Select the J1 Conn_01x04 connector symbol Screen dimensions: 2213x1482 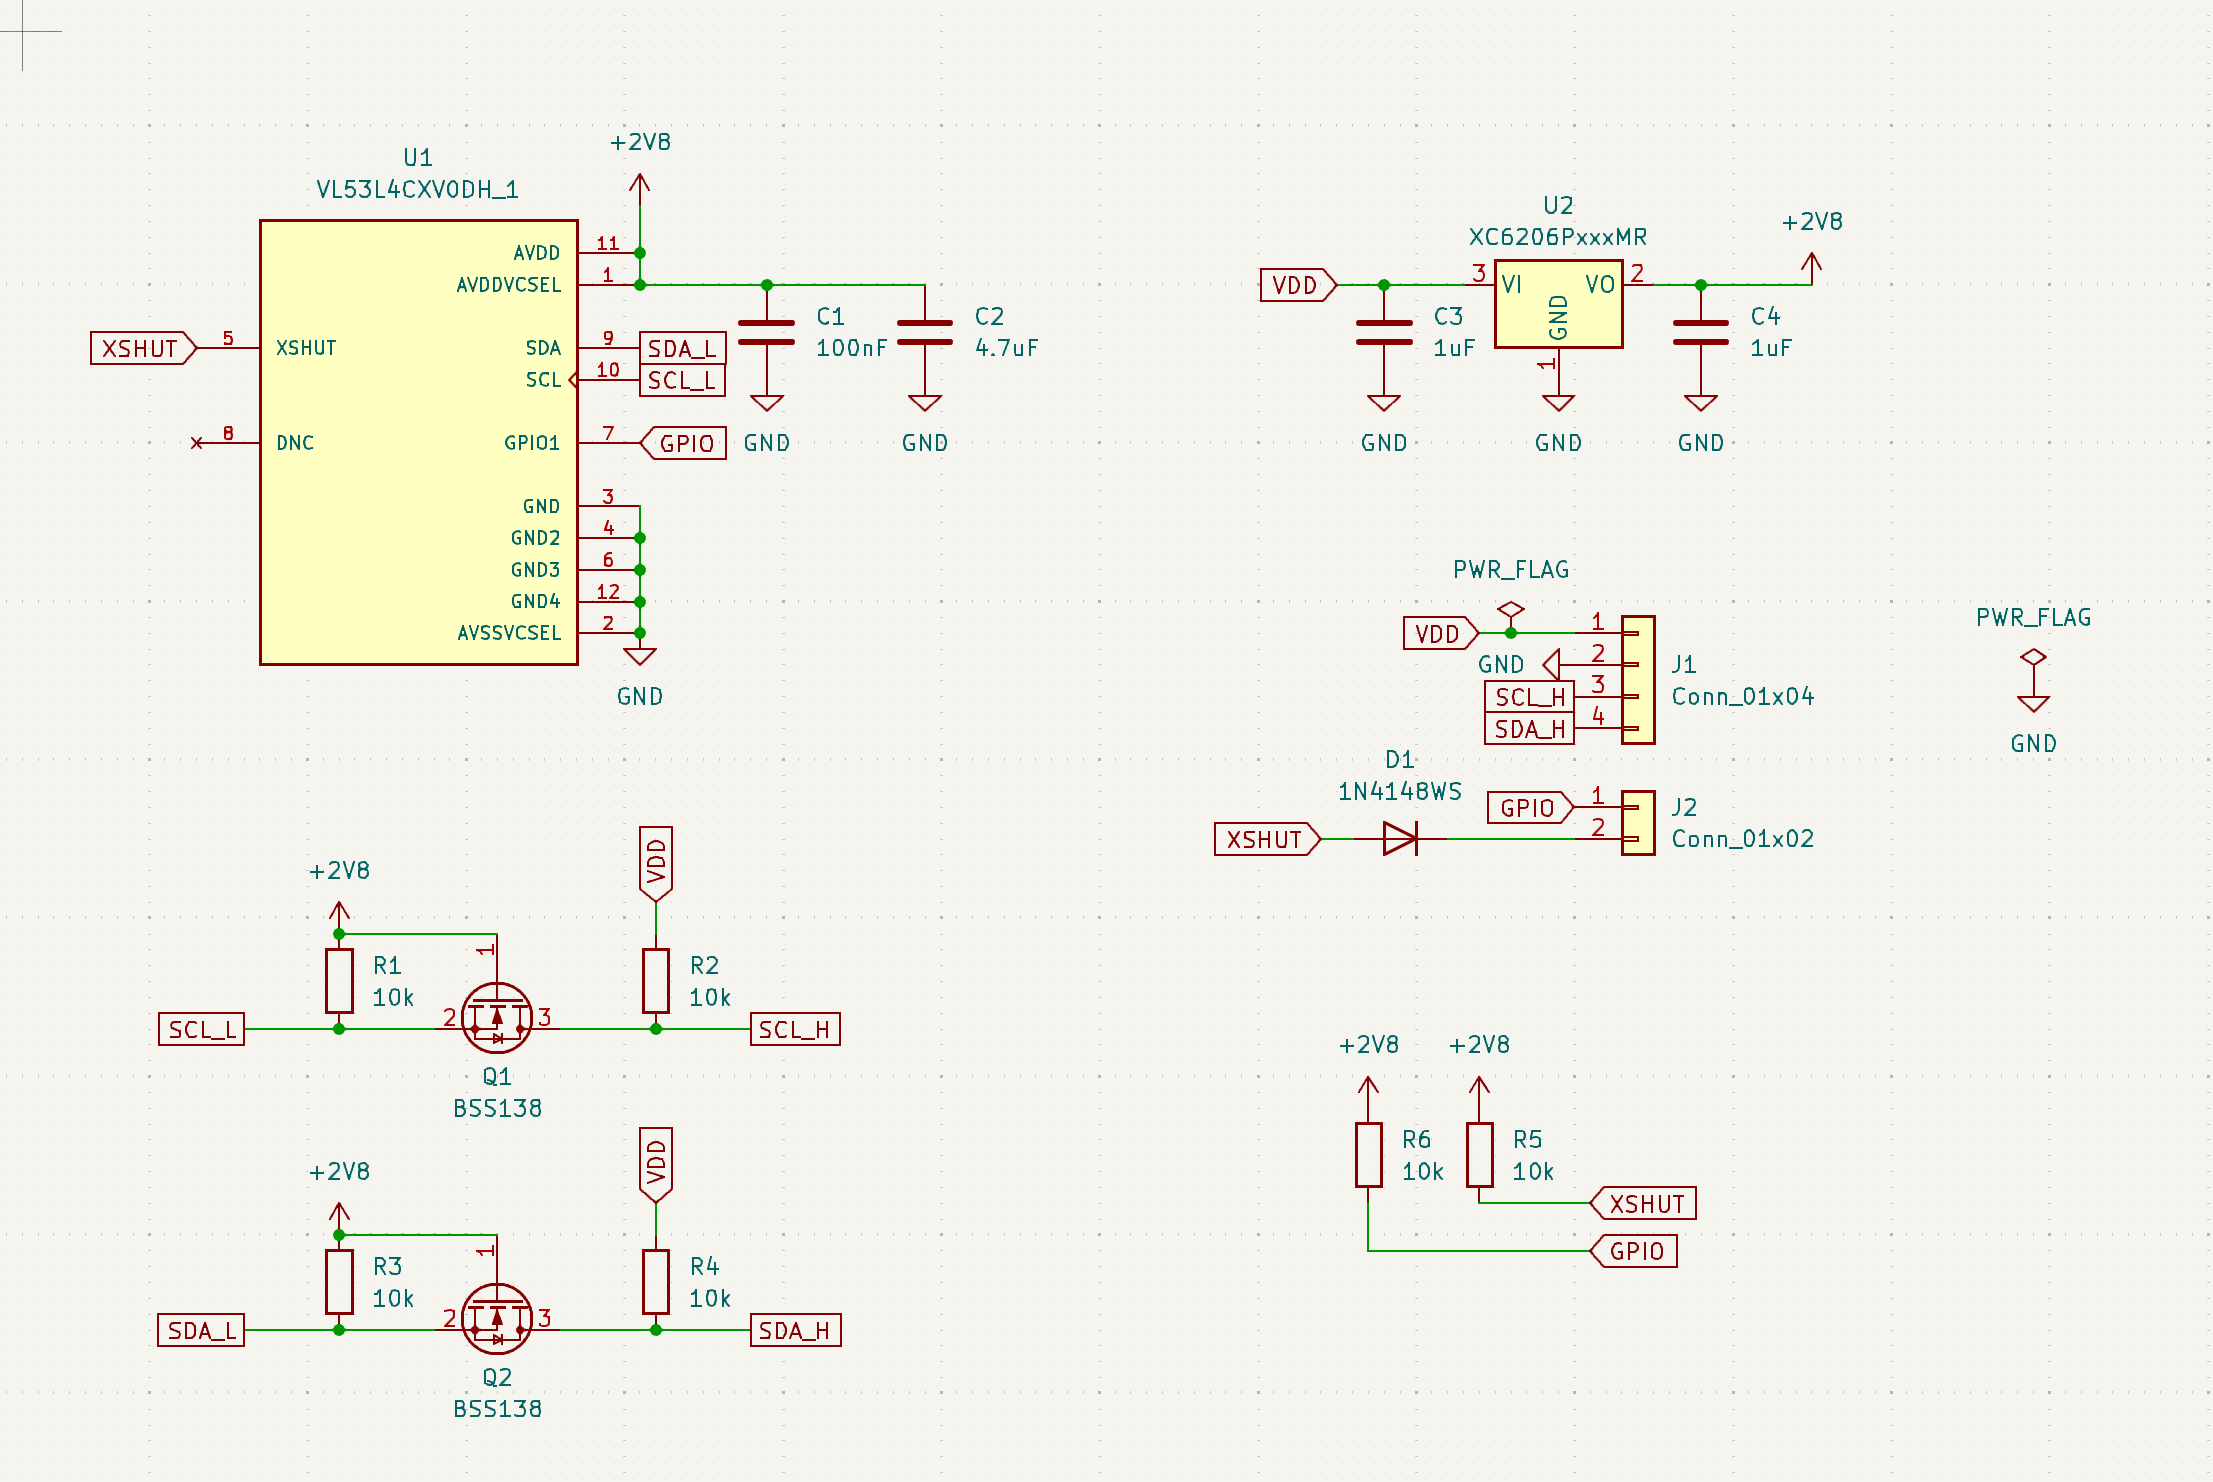(1637, 680)
